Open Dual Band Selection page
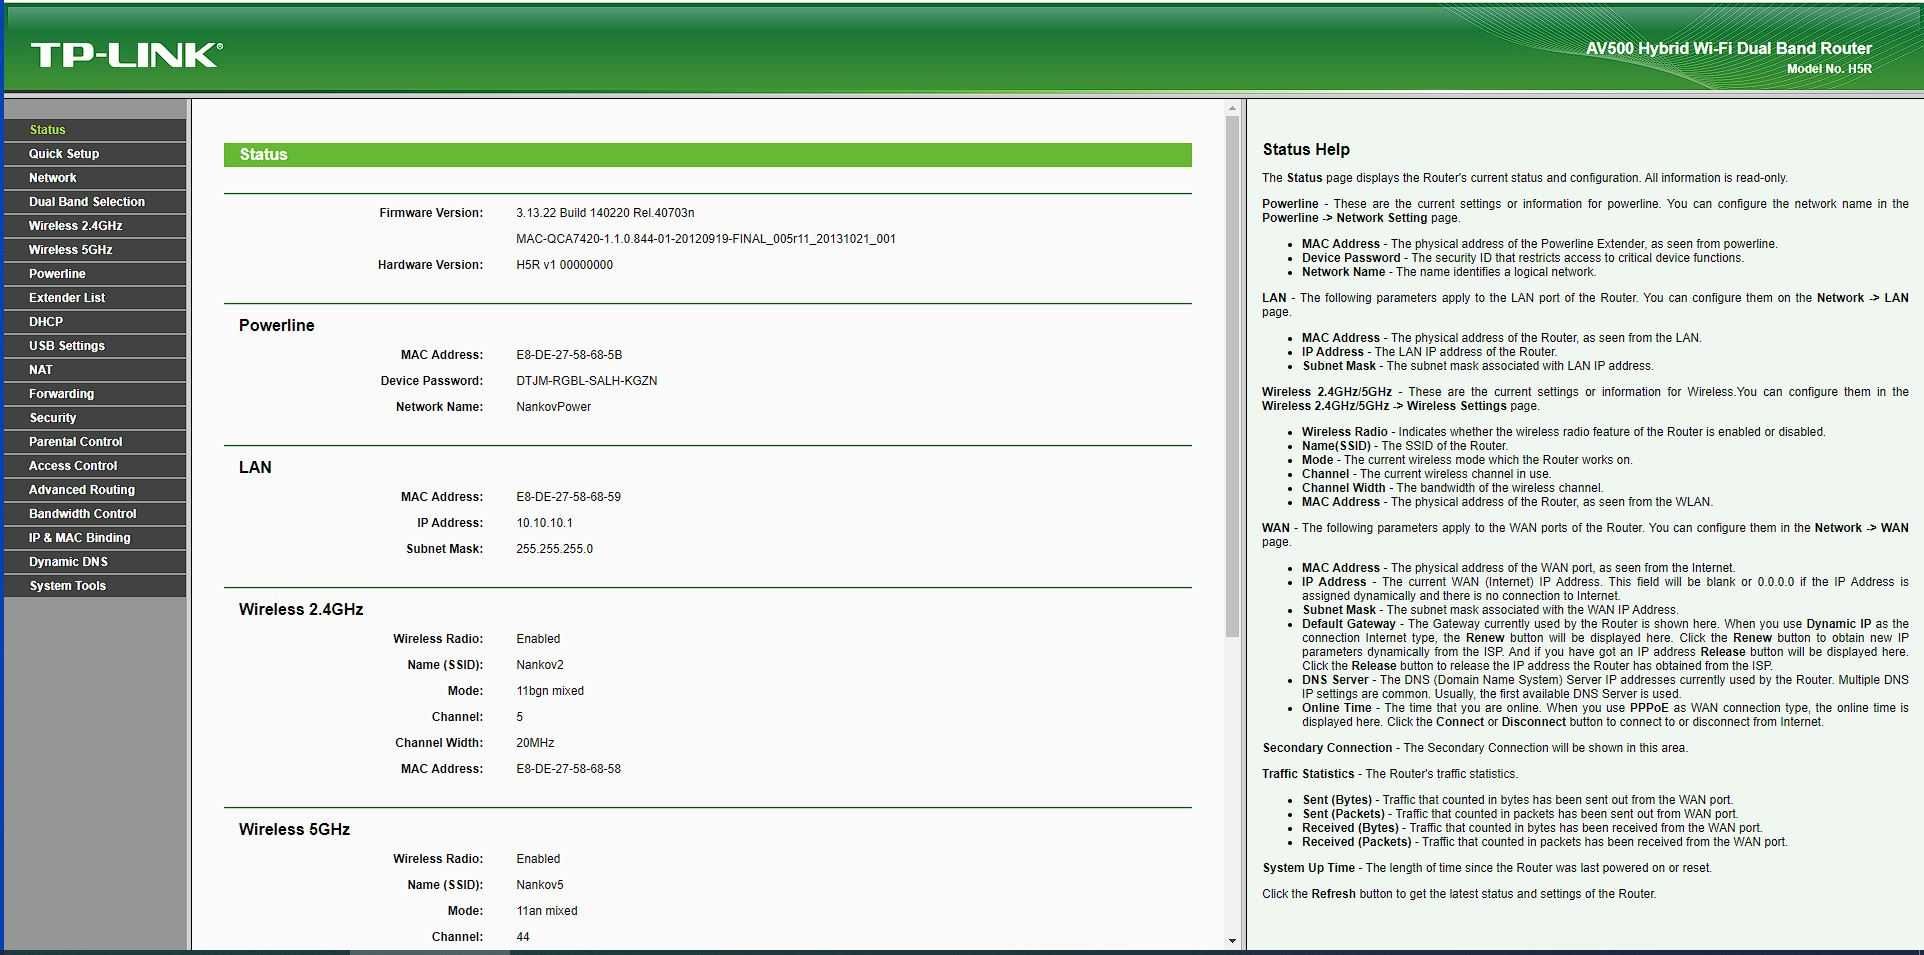 (x=95, y=202)
